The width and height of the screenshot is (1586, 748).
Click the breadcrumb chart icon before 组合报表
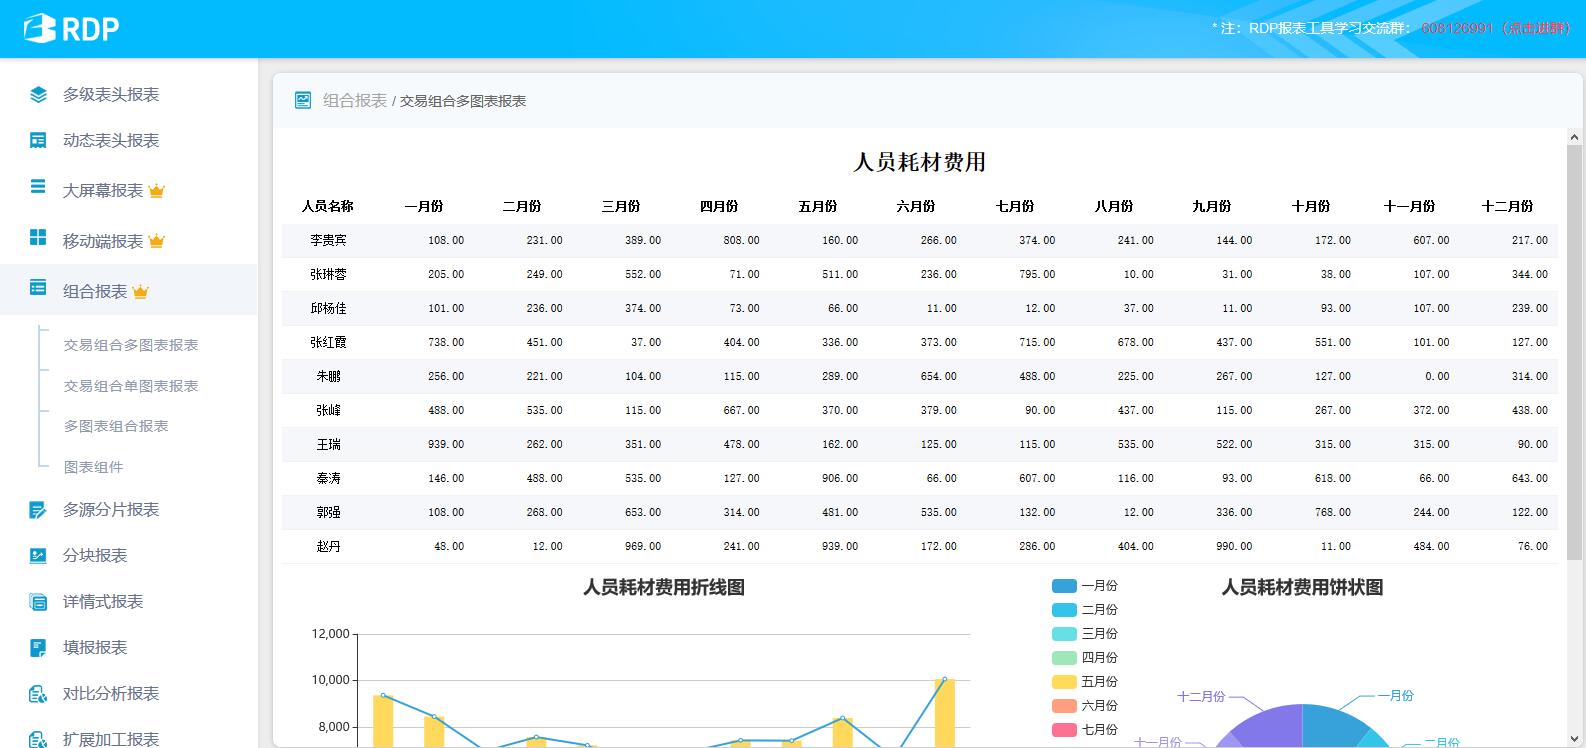pyautogui.click(x=303, y=100)
